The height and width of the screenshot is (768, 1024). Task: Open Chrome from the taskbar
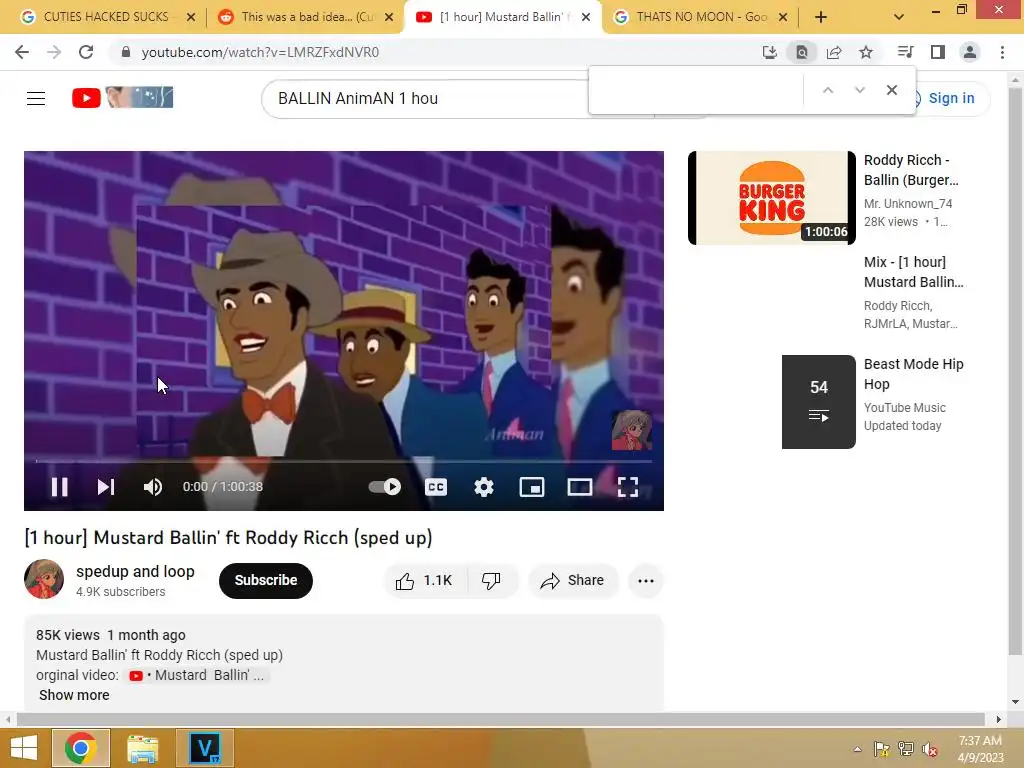(x=80, y=748)
